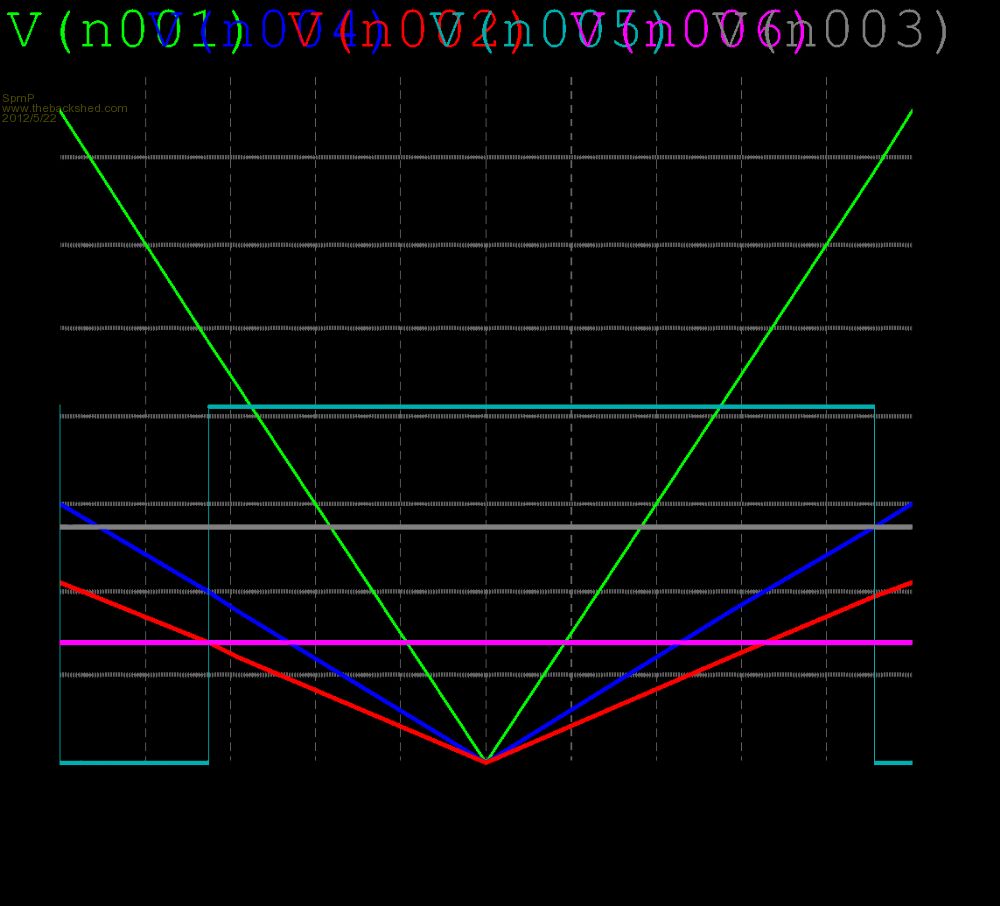
Task: Click the teal pulse's rising edge
Action: click(208, 580)
